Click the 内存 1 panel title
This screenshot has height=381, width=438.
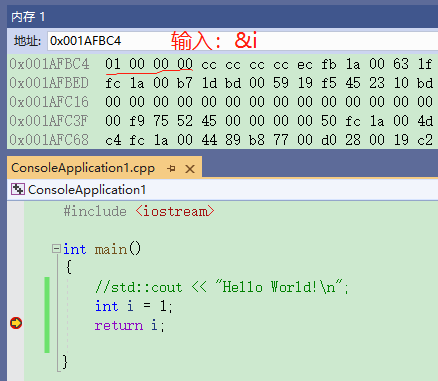[28, 17]
